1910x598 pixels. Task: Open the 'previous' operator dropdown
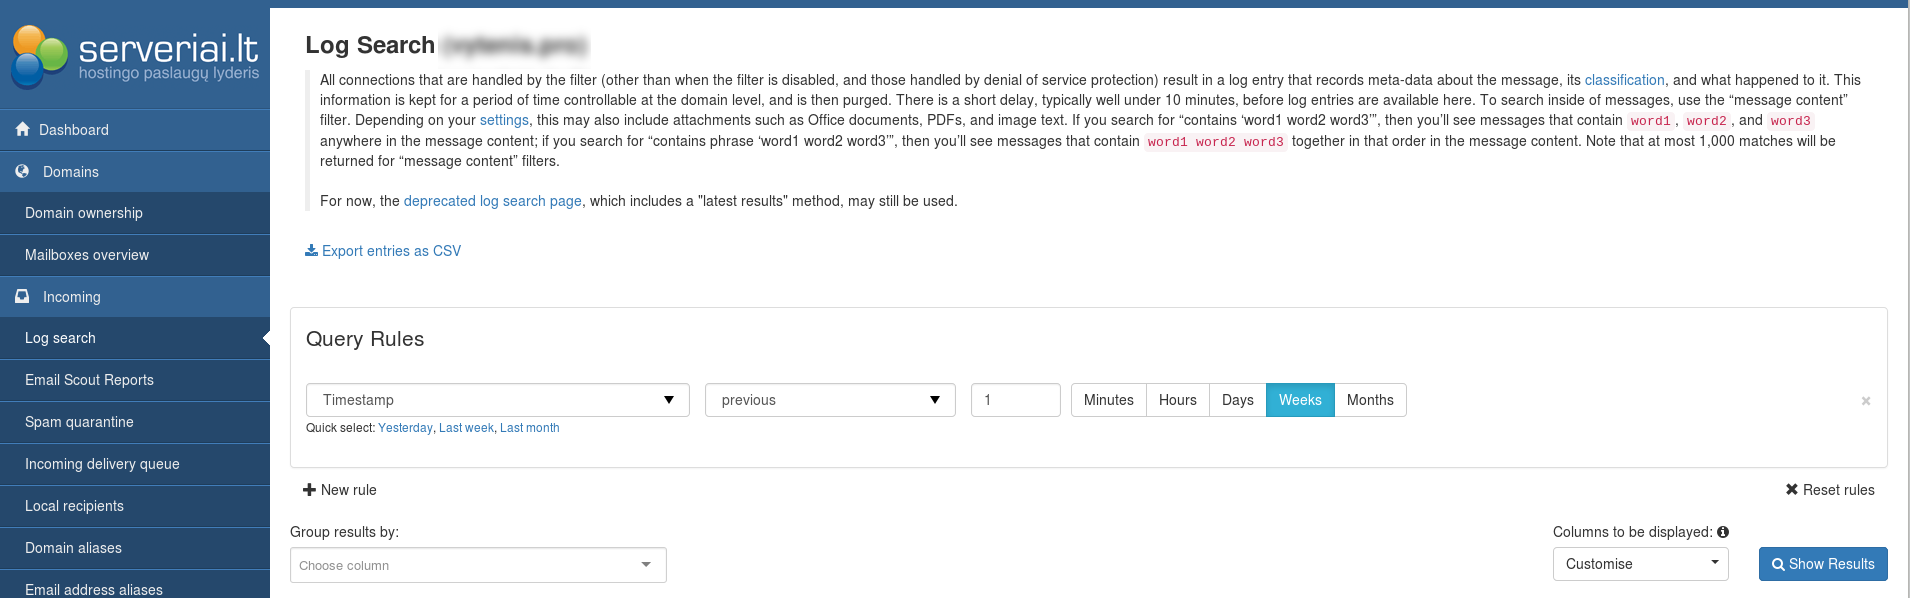coord(830,400)
